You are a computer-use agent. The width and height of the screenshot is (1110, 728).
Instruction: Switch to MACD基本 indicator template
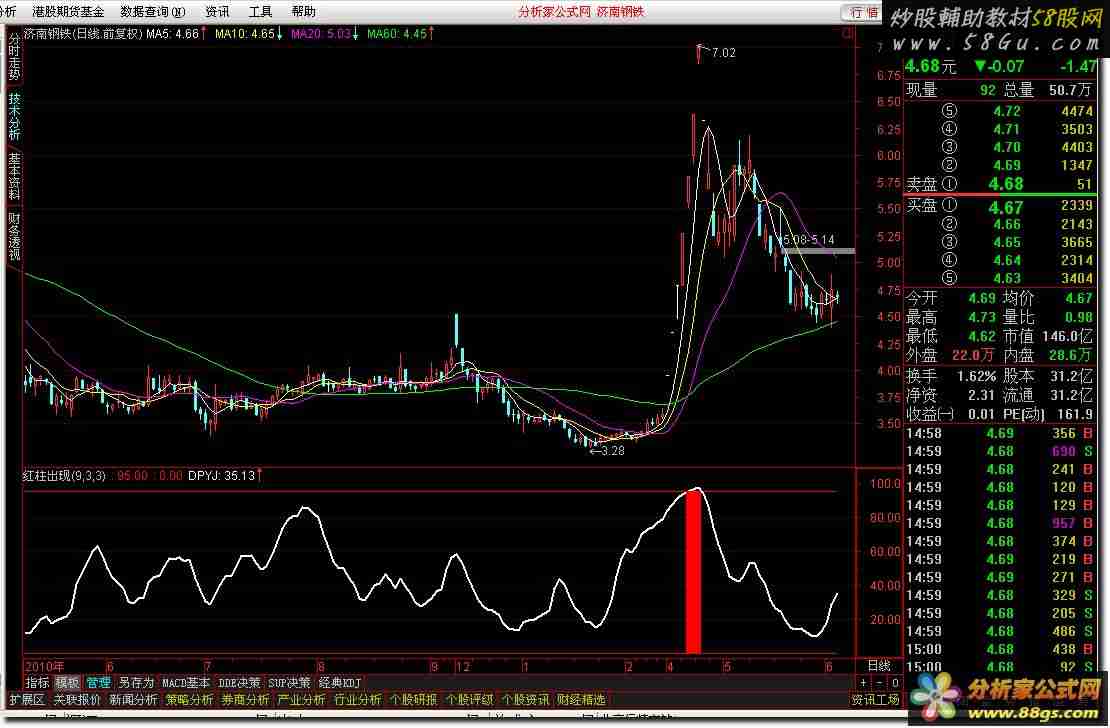pos(185,683)
